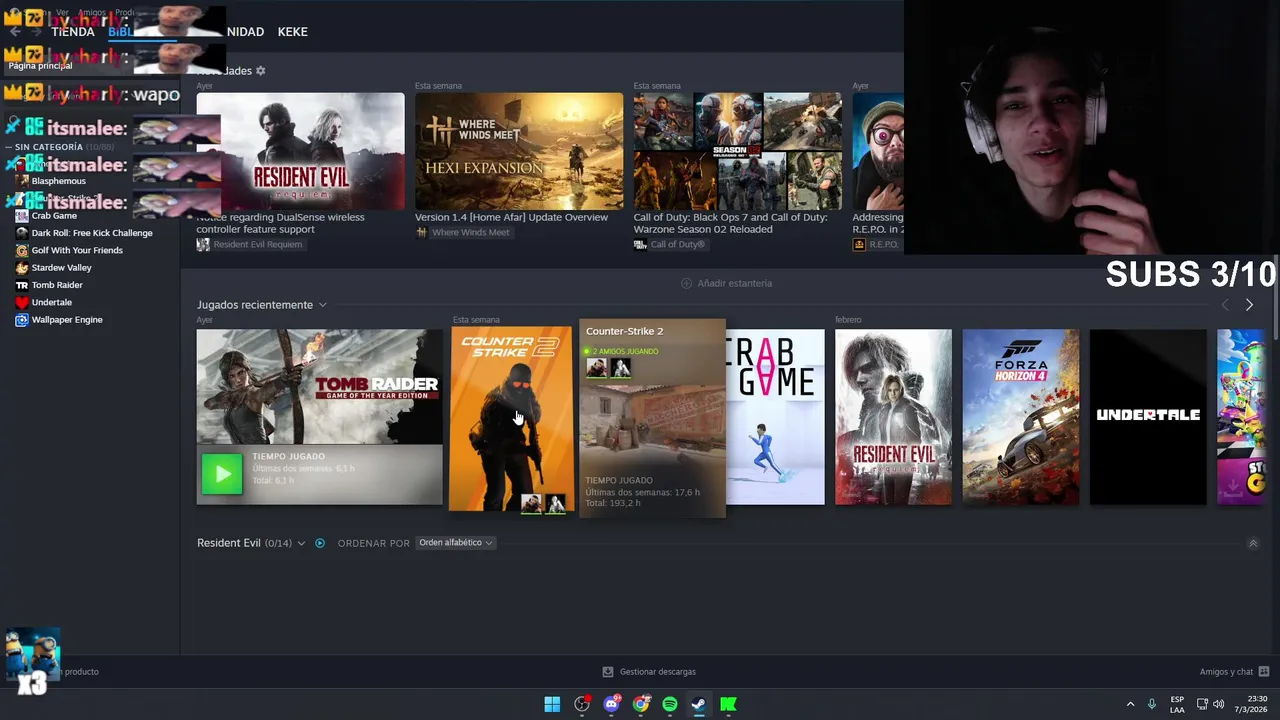Image resolution: width=1280 pixels, height=720 pixels.
Task: Click the Dark Roll soccer ball icon
Action: click(x=22, y=233)
